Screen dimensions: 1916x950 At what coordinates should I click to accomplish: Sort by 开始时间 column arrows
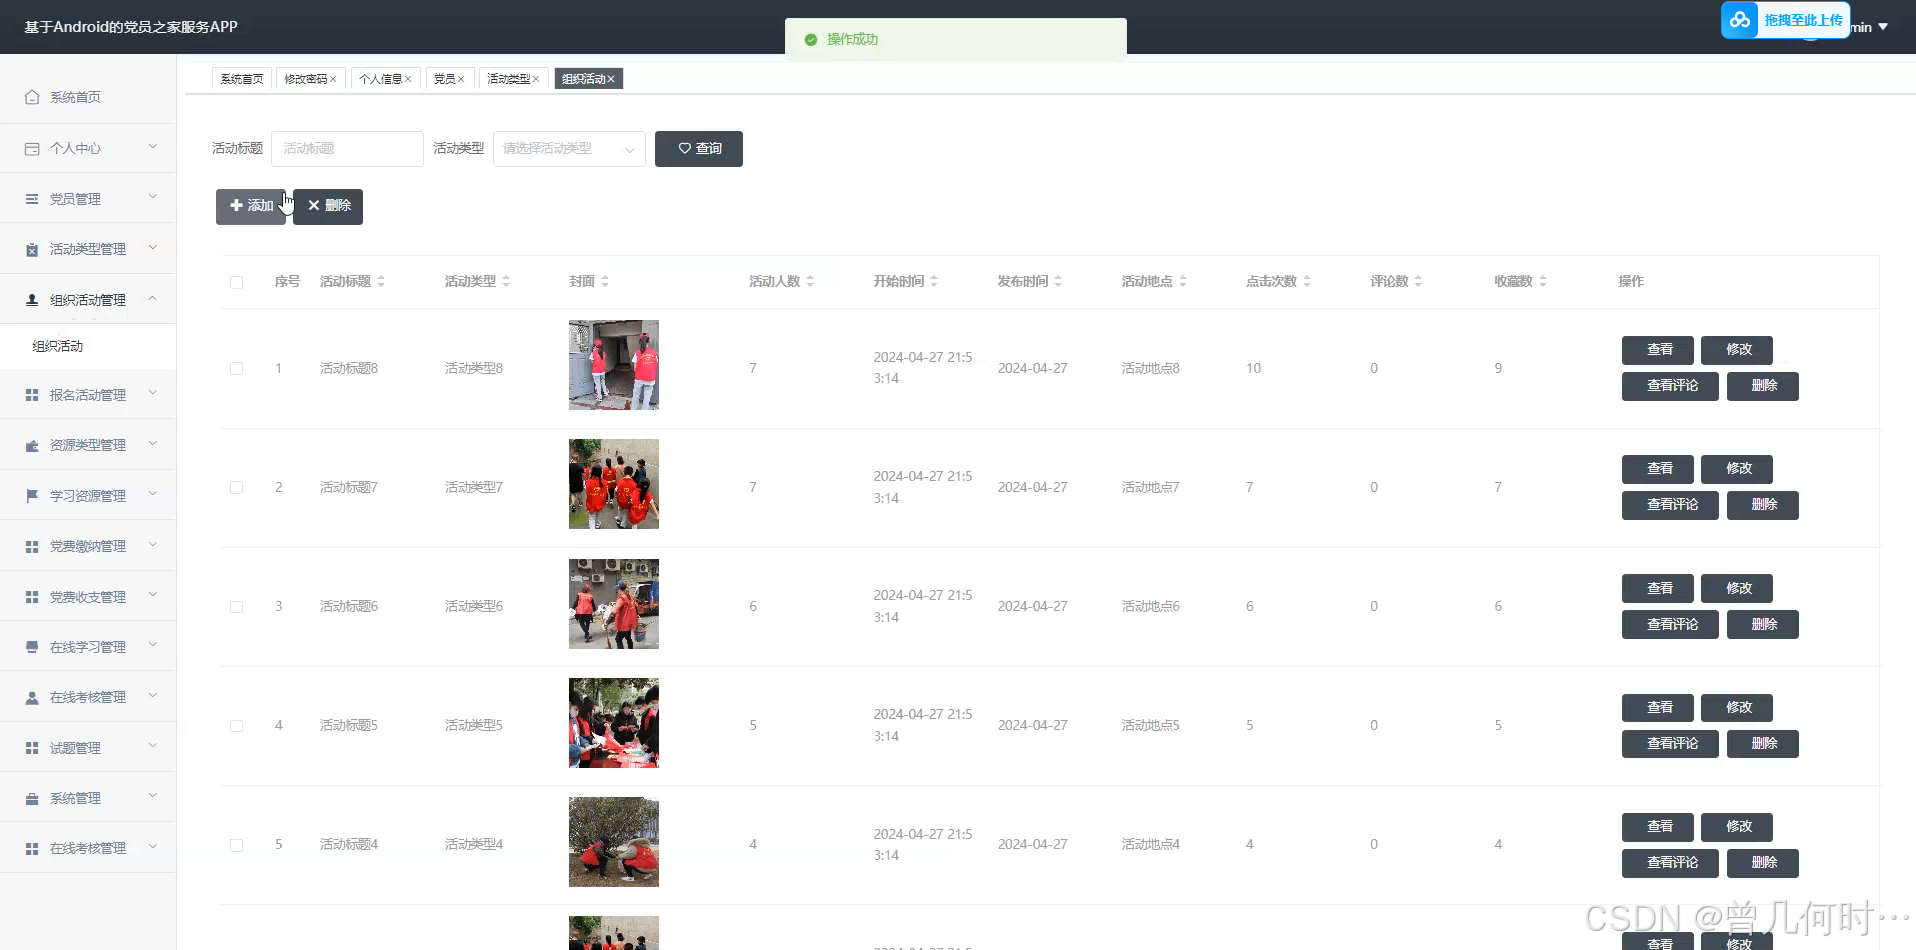[934, 282]
